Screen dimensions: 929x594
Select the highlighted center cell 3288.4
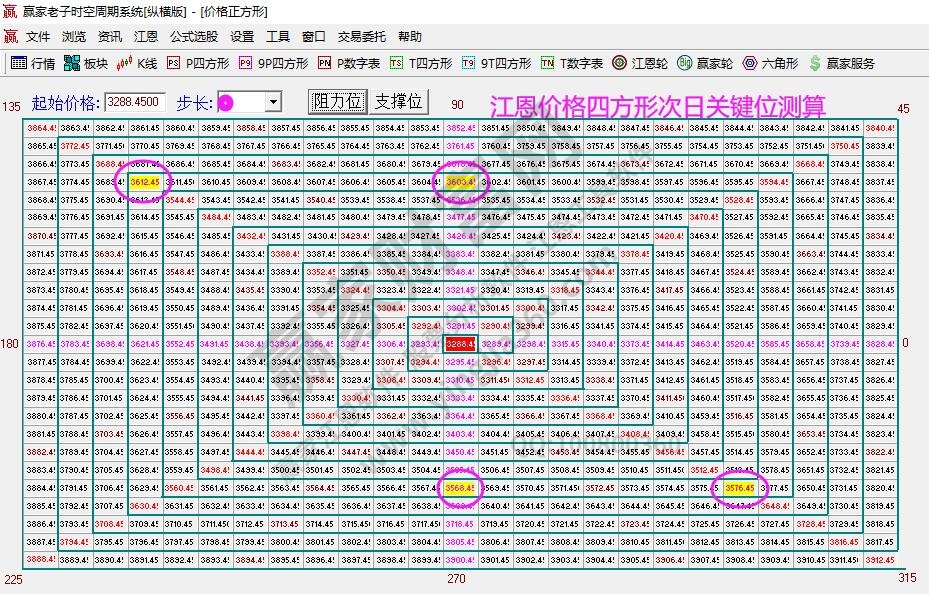click(459, 344)
